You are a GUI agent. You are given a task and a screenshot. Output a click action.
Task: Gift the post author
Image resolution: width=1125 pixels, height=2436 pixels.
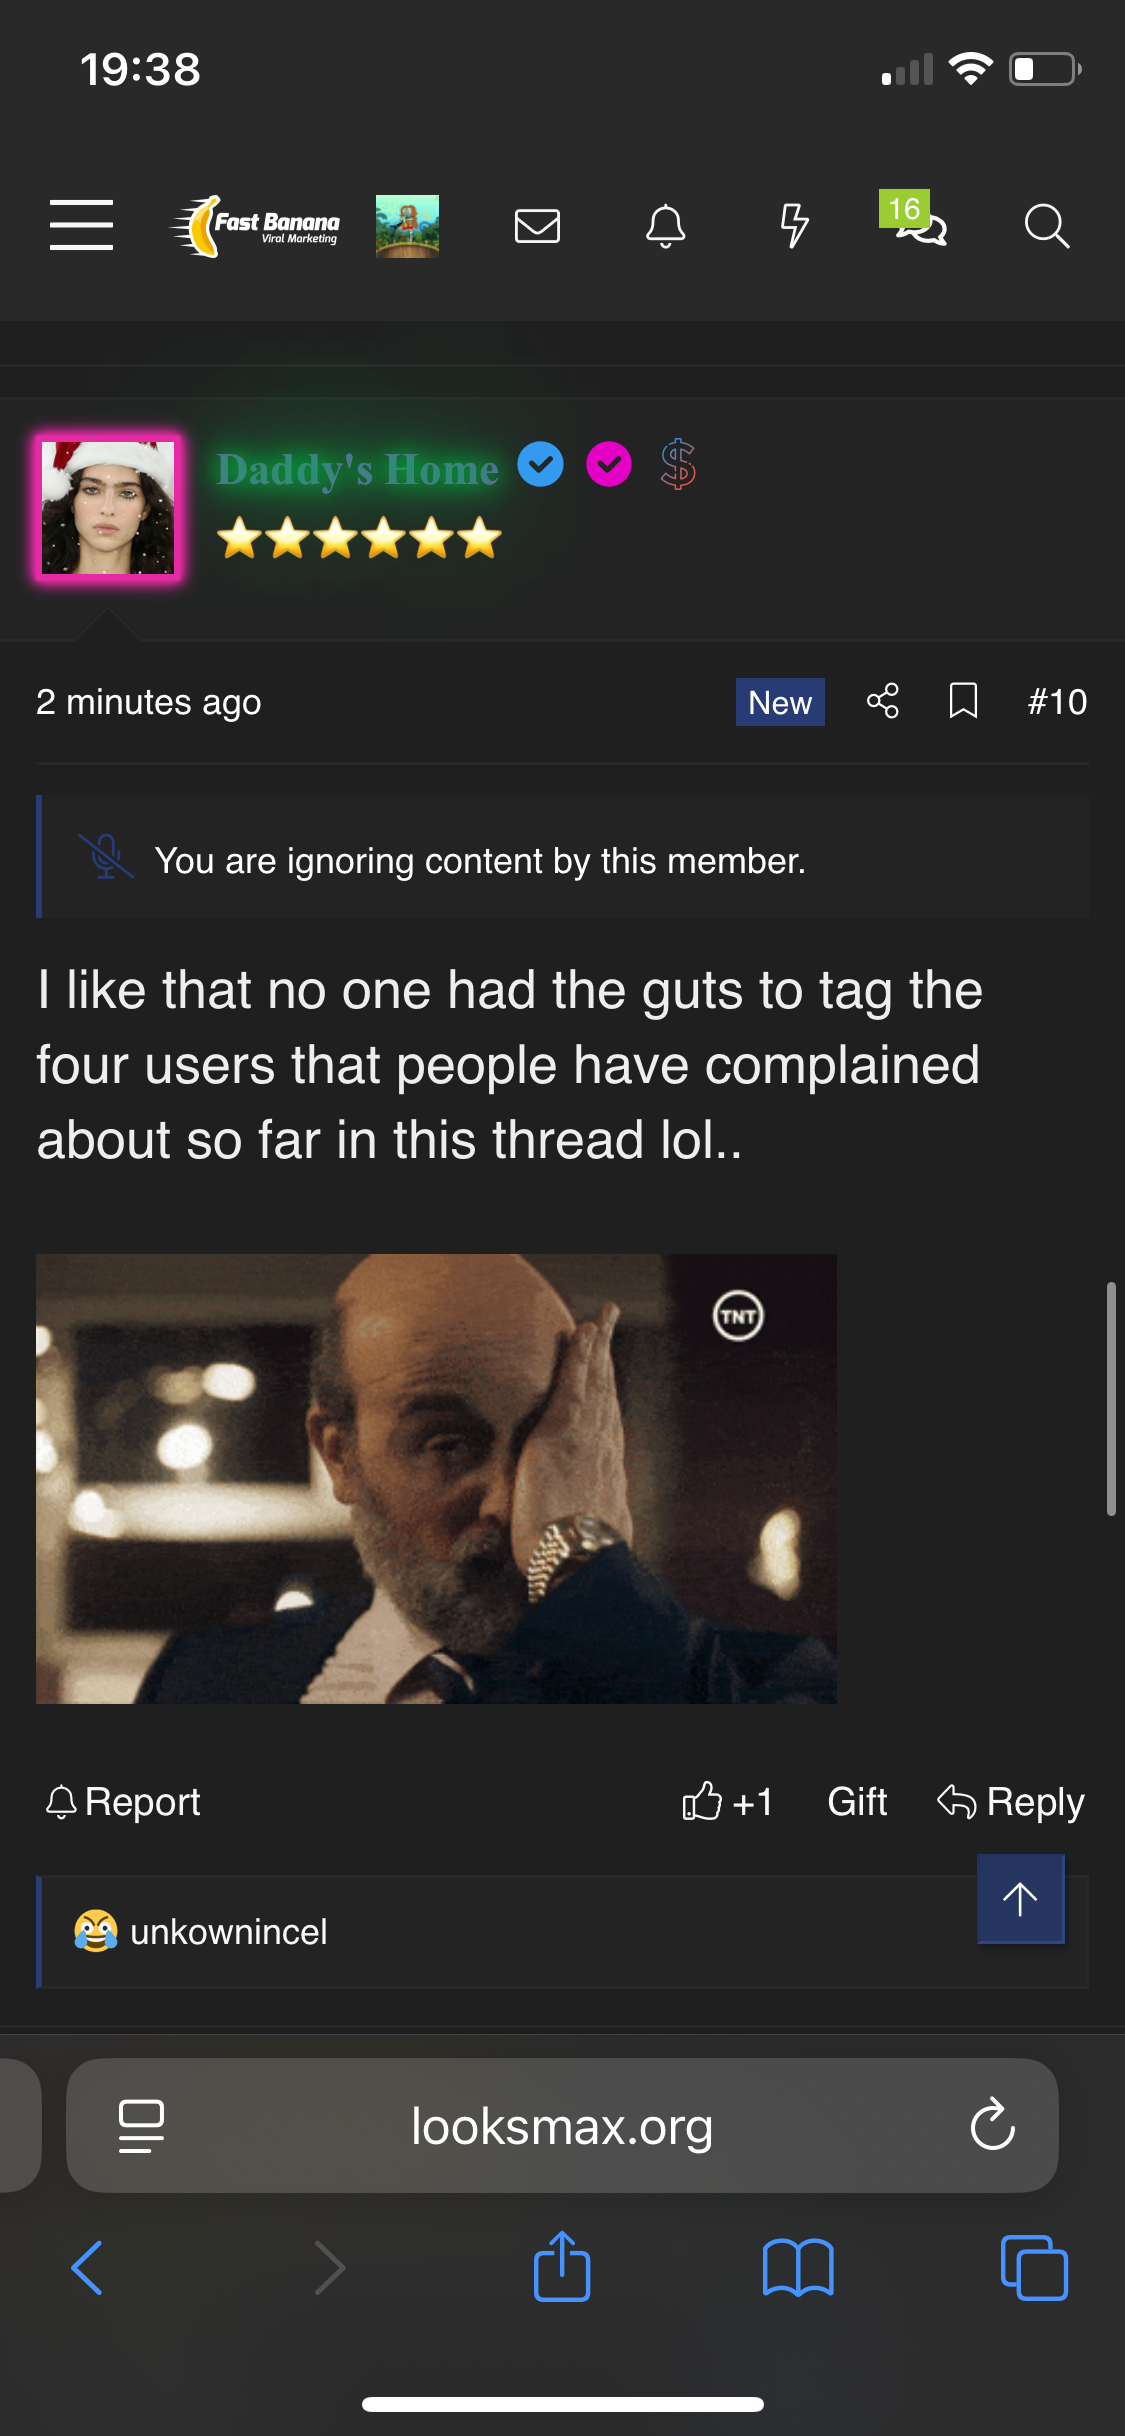(857, 1802)
